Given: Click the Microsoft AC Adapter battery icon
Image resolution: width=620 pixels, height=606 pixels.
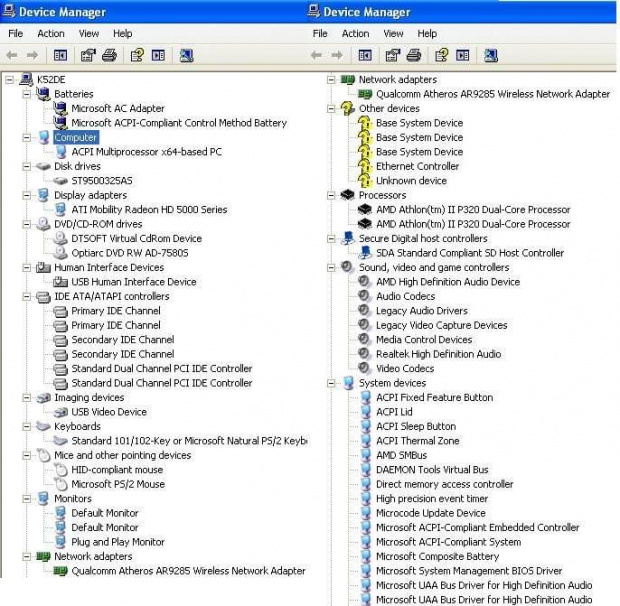Looking at the screenshot, I should click(60, 108).
